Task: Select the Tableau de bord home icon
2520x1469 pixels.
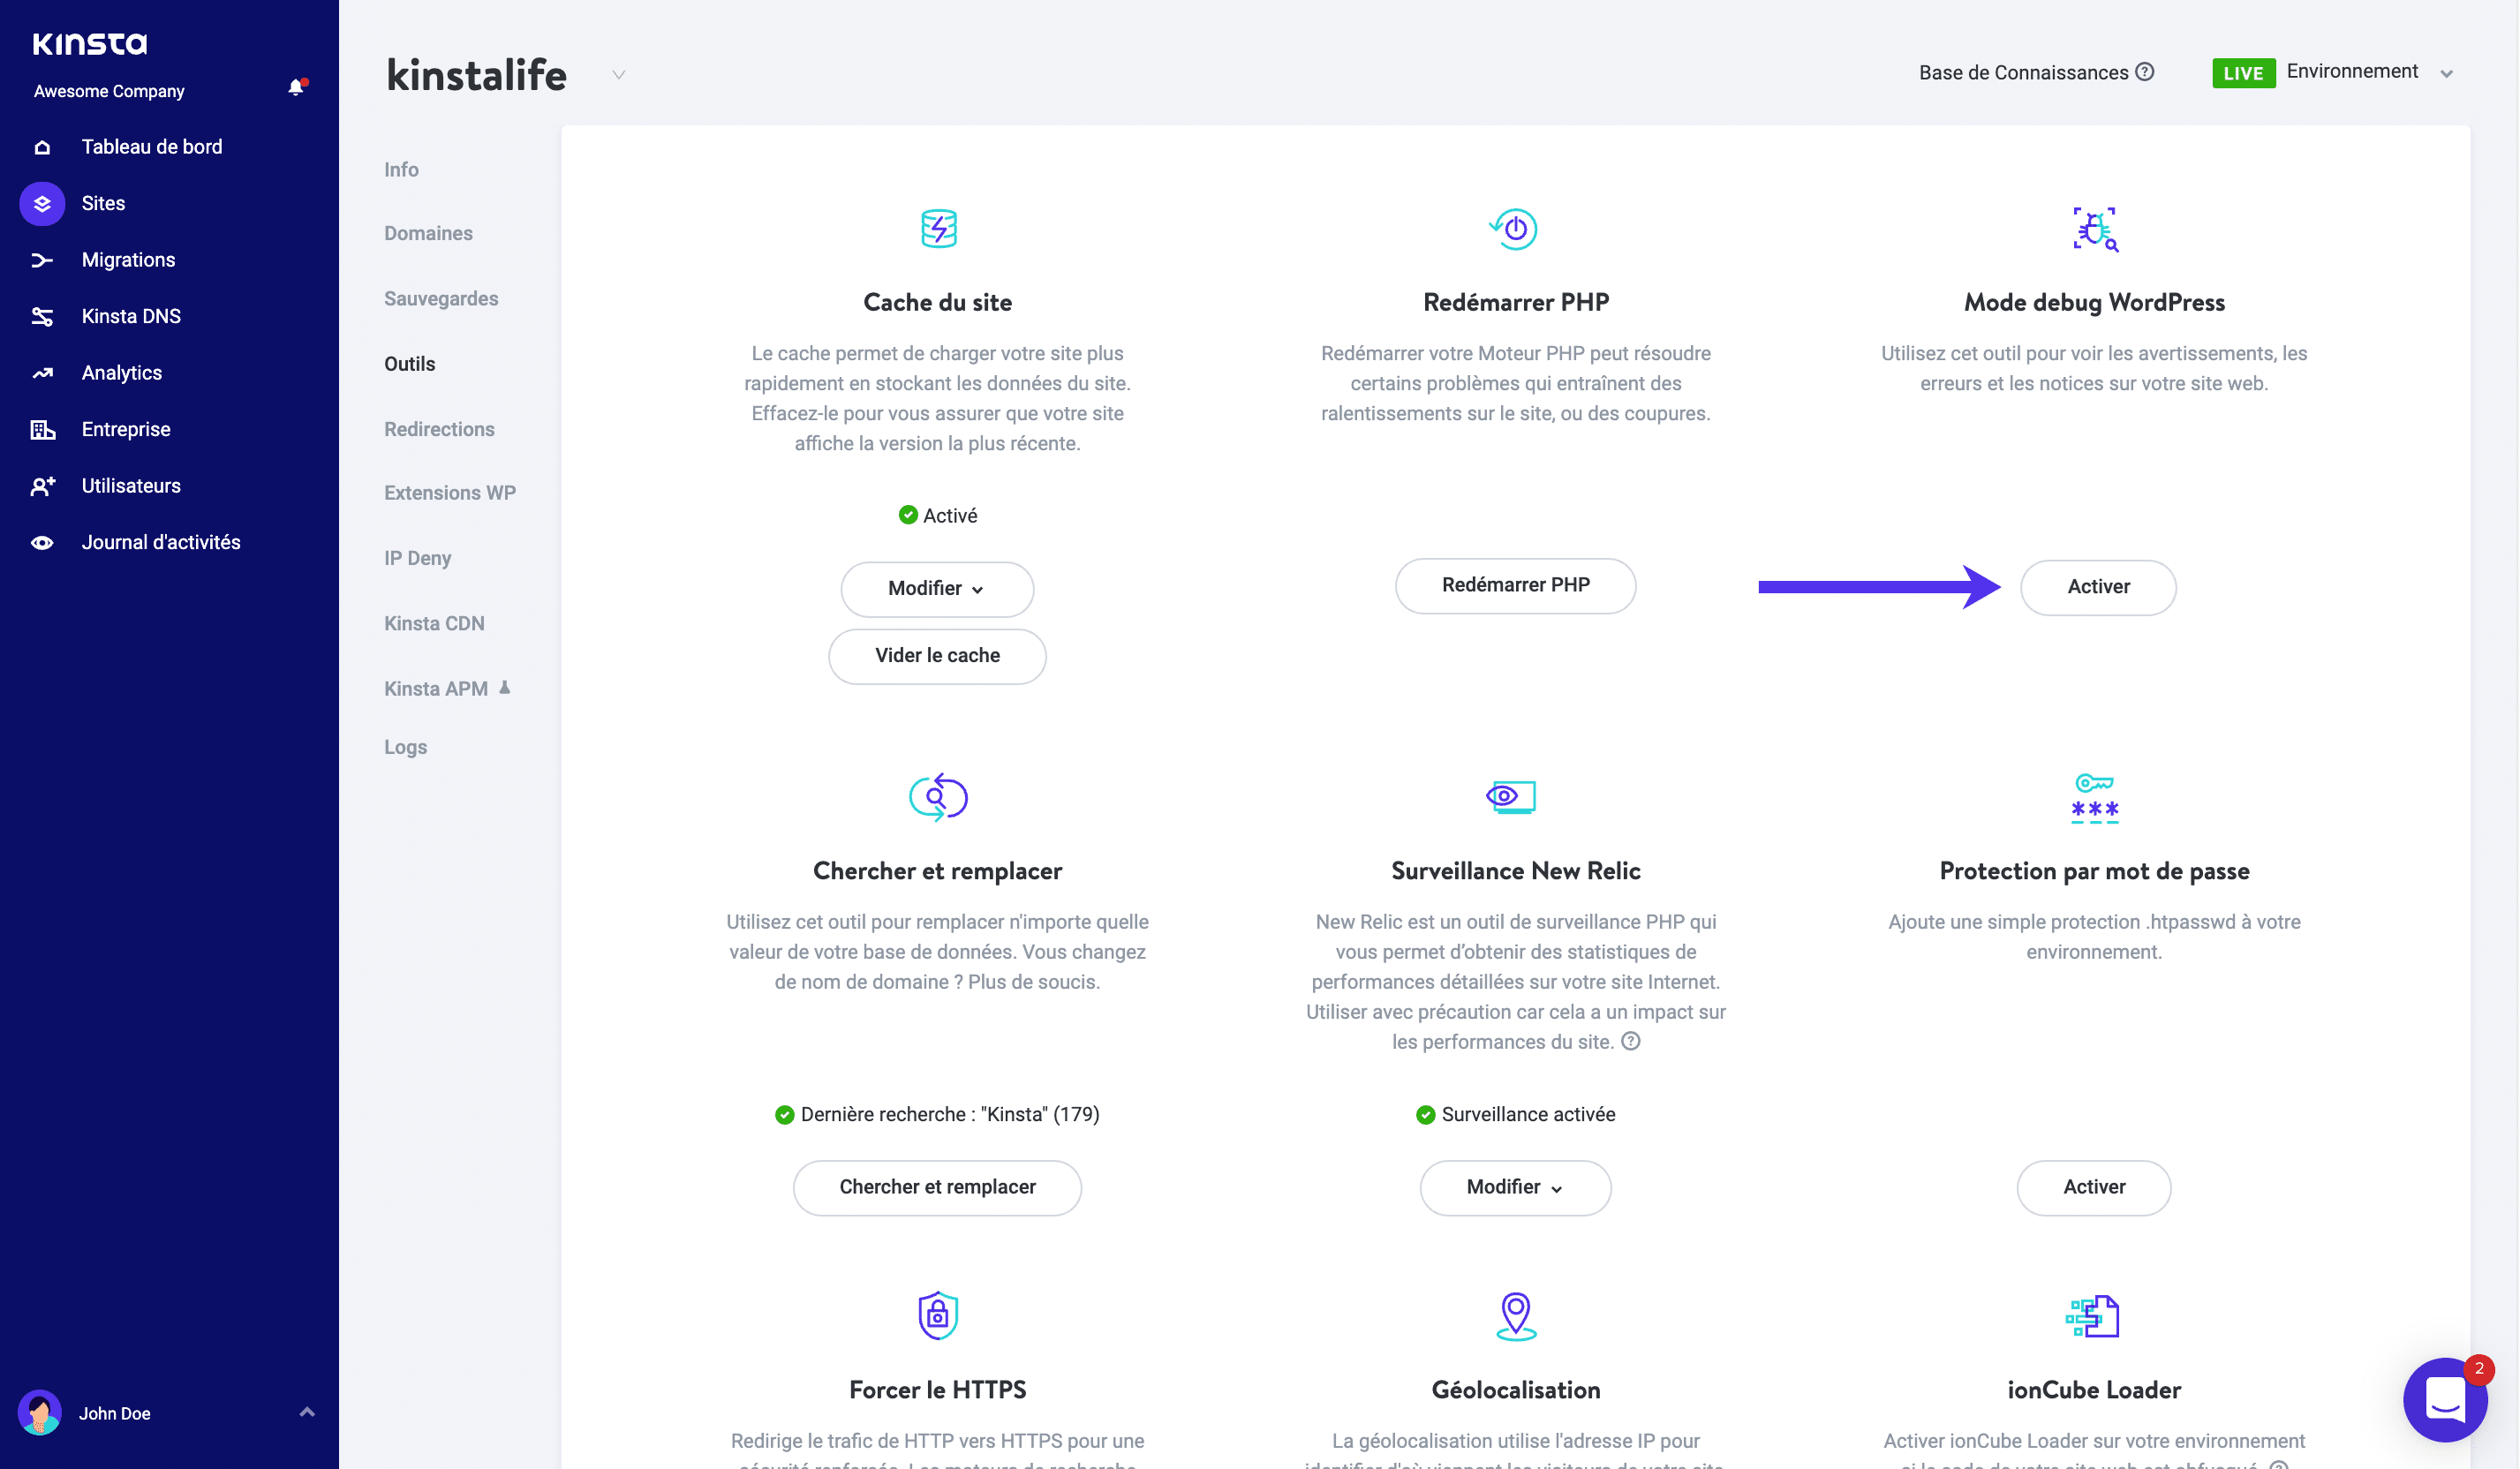Action: [42, 146]
